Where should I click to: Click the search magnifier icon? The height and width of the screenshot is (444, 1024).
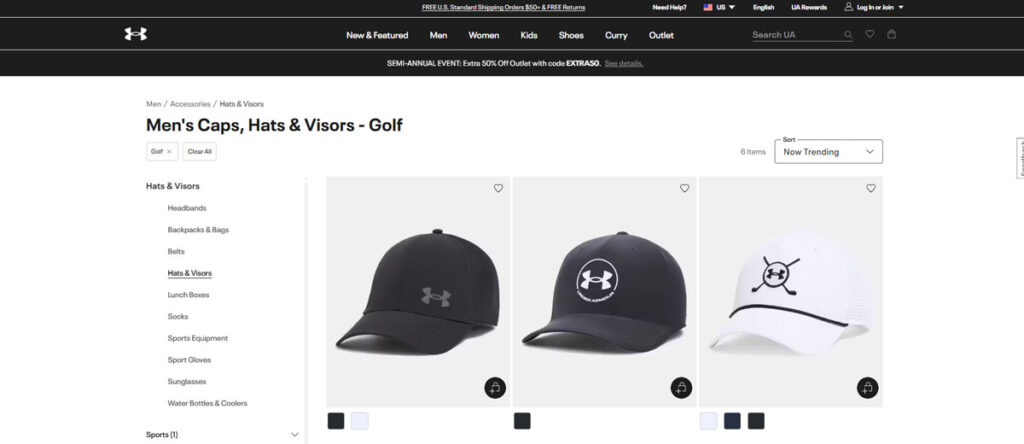point(848,35)
